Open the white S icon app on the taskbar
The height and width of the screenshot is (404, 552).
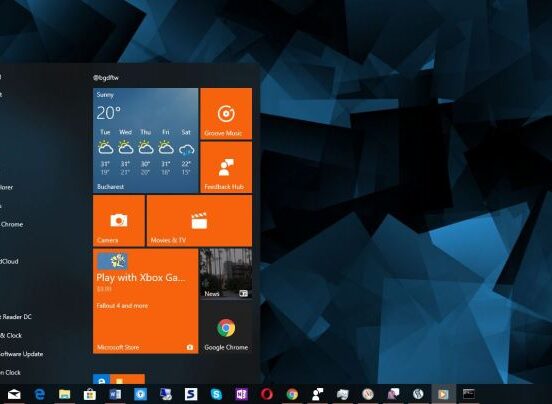point(191,394)
